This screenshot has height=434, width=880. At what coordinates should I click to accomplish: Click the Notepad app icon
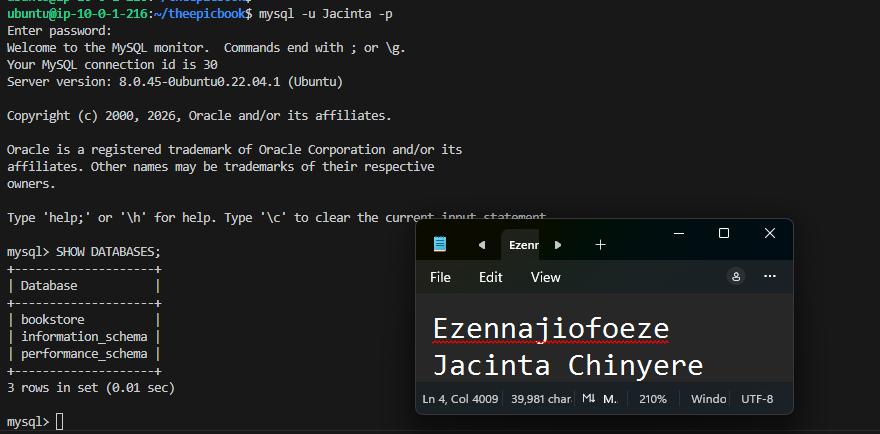click(440, 244)
